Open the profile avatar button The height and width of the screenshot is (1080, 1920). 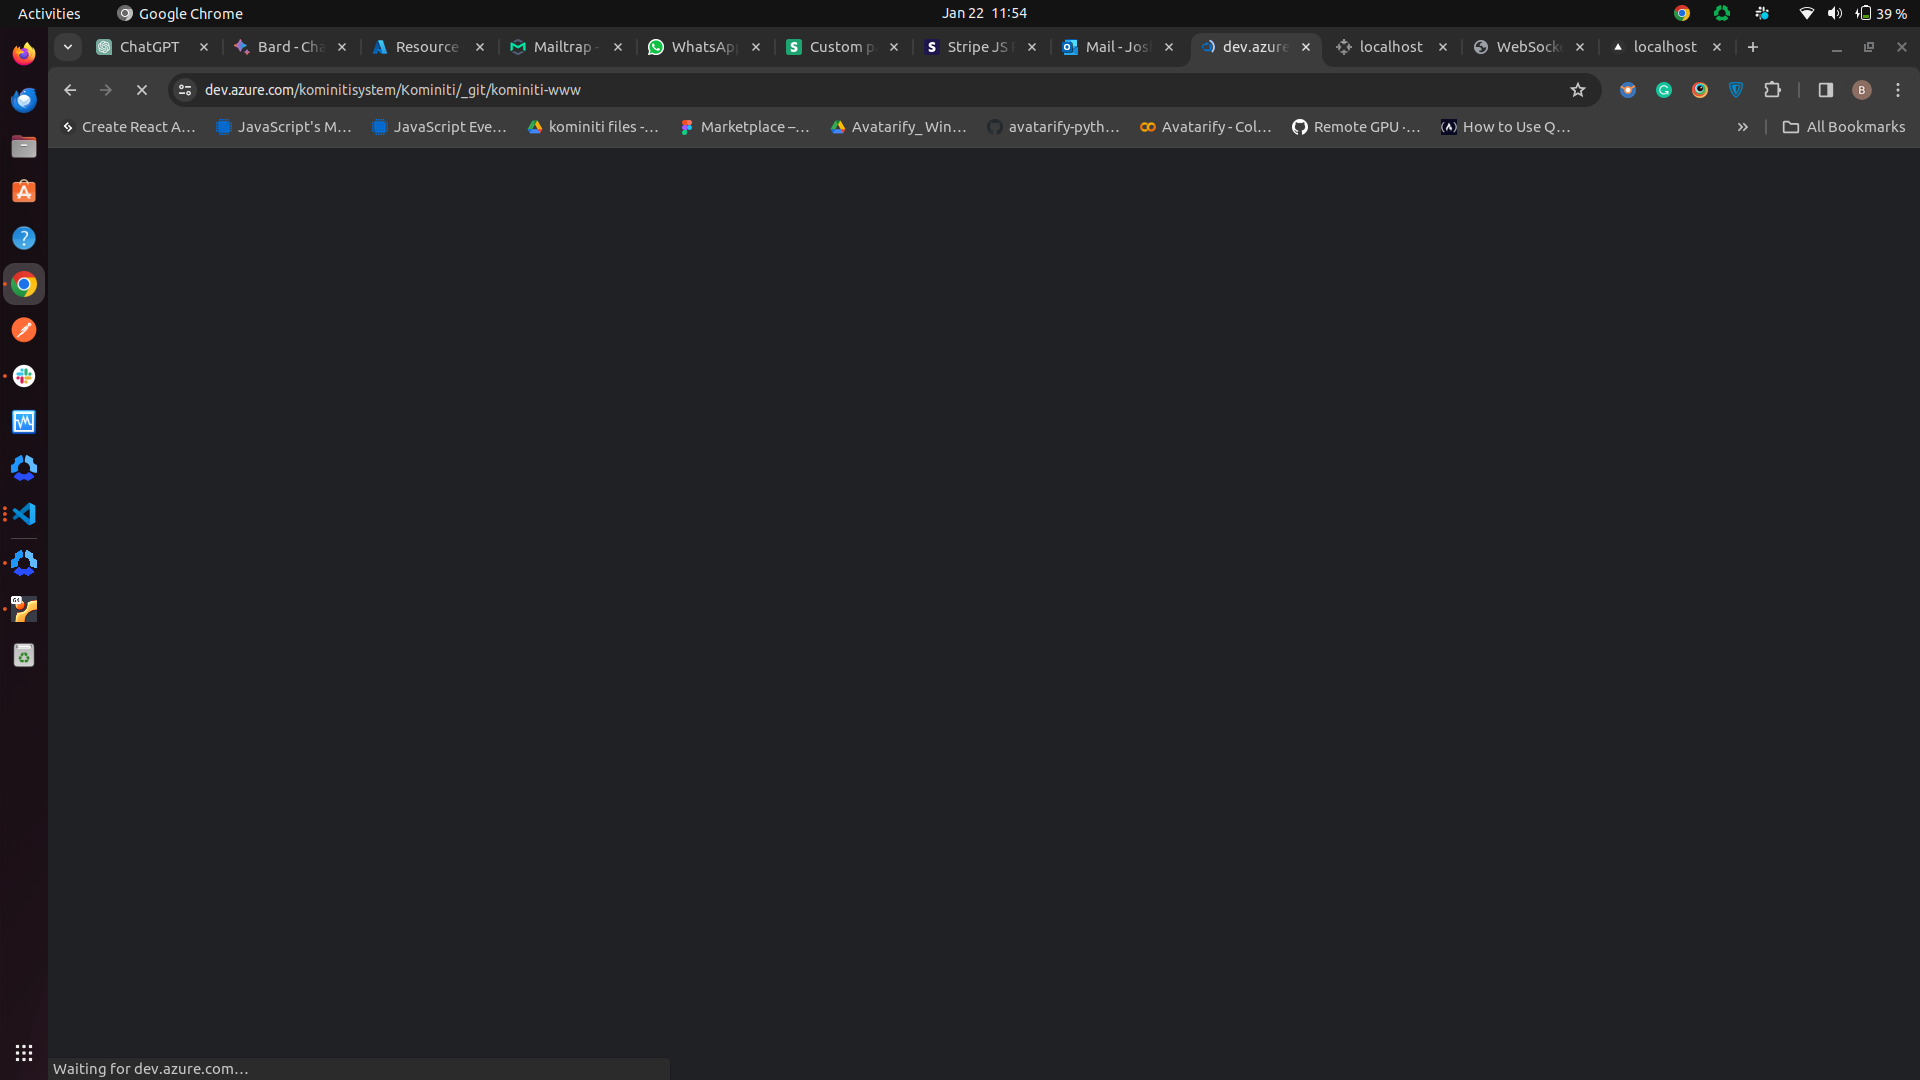pyautogui.click(x=1861, y=90)
